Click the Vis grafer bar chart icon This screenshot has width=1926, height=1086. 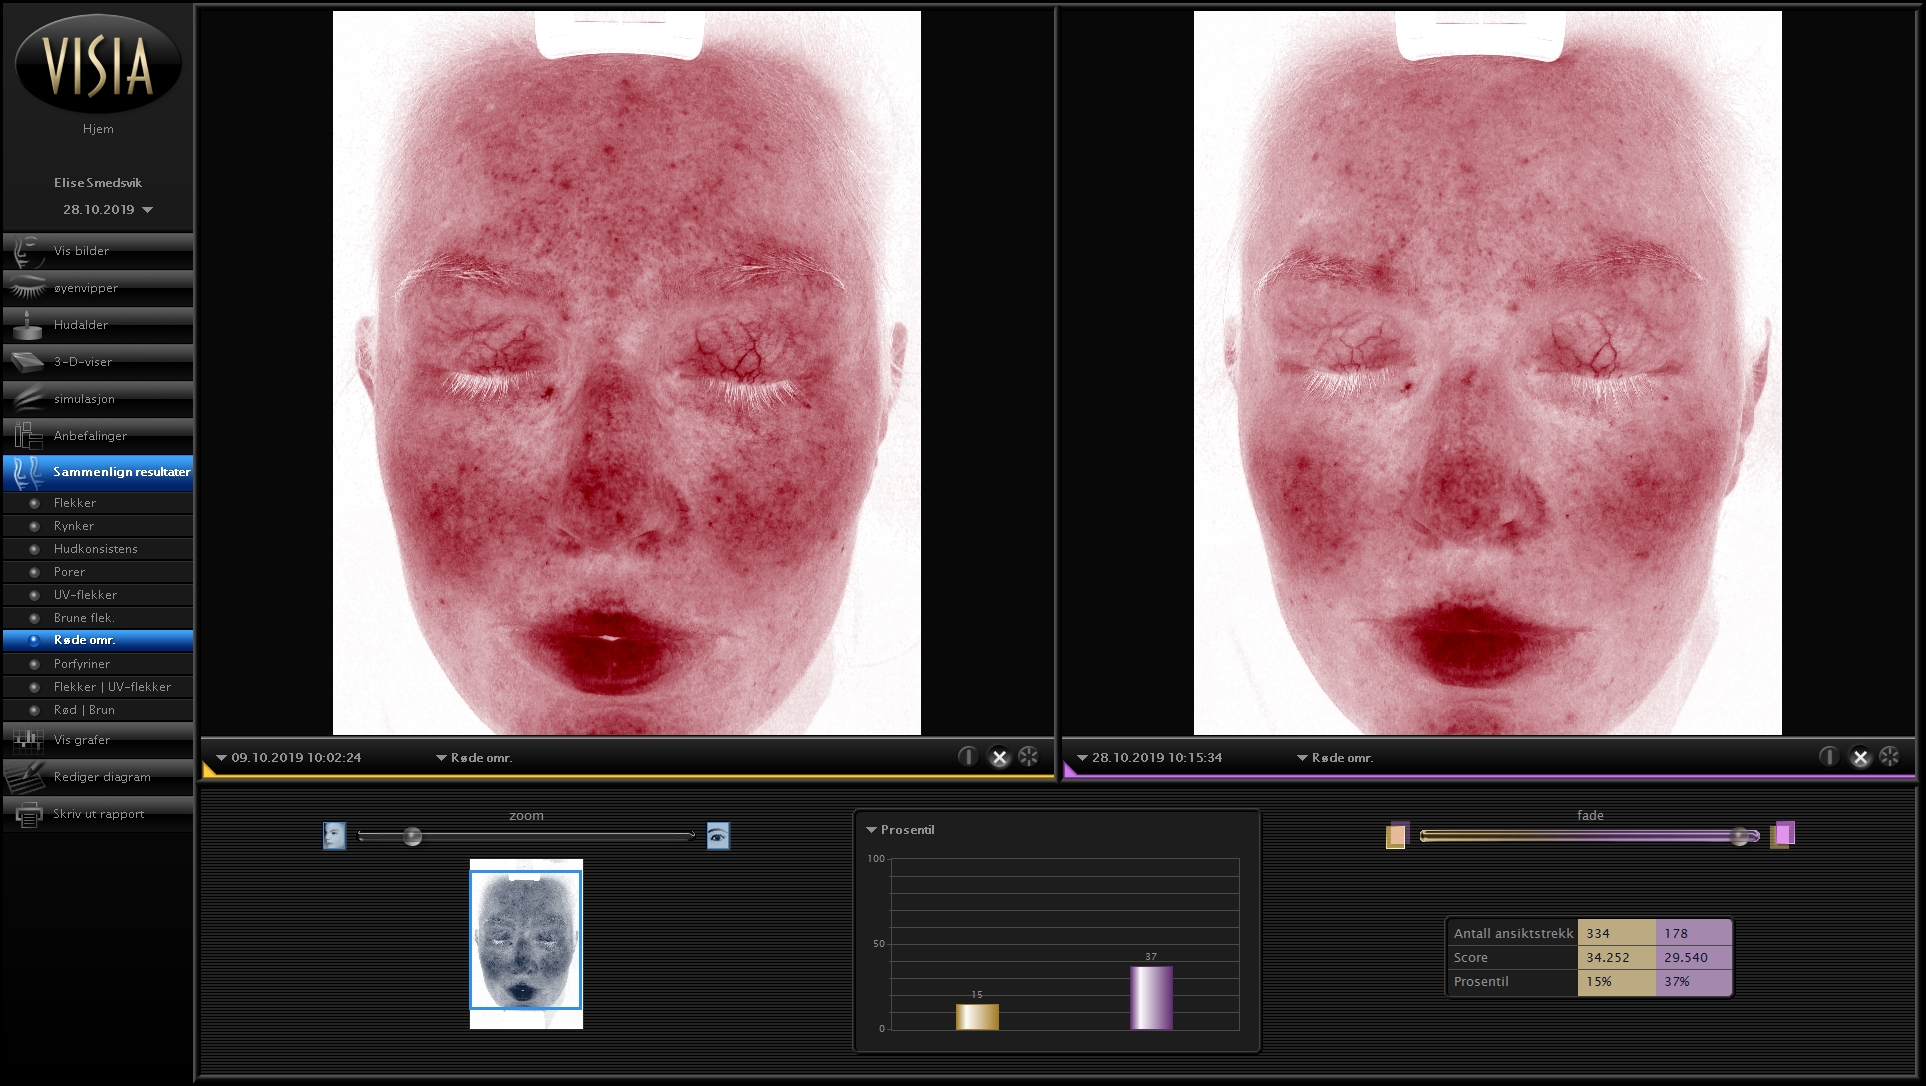tap(27, 740)
